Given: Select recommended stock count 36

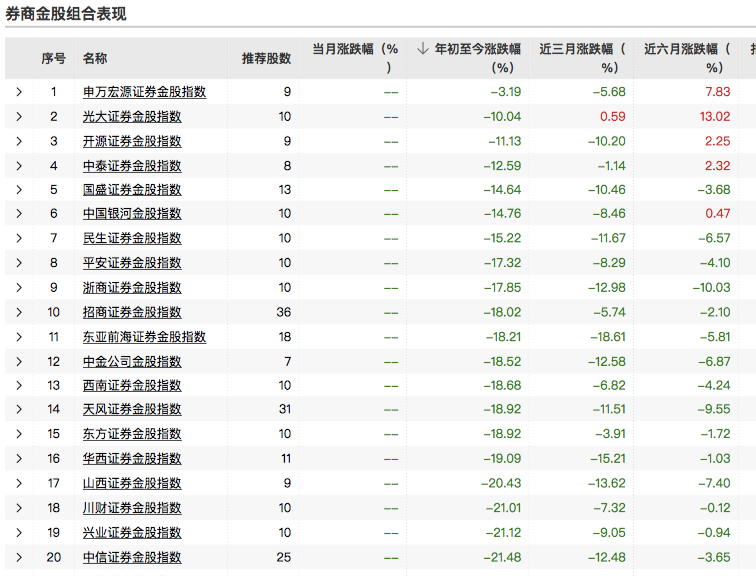Looking at the screenshot, I should point(284,312).
